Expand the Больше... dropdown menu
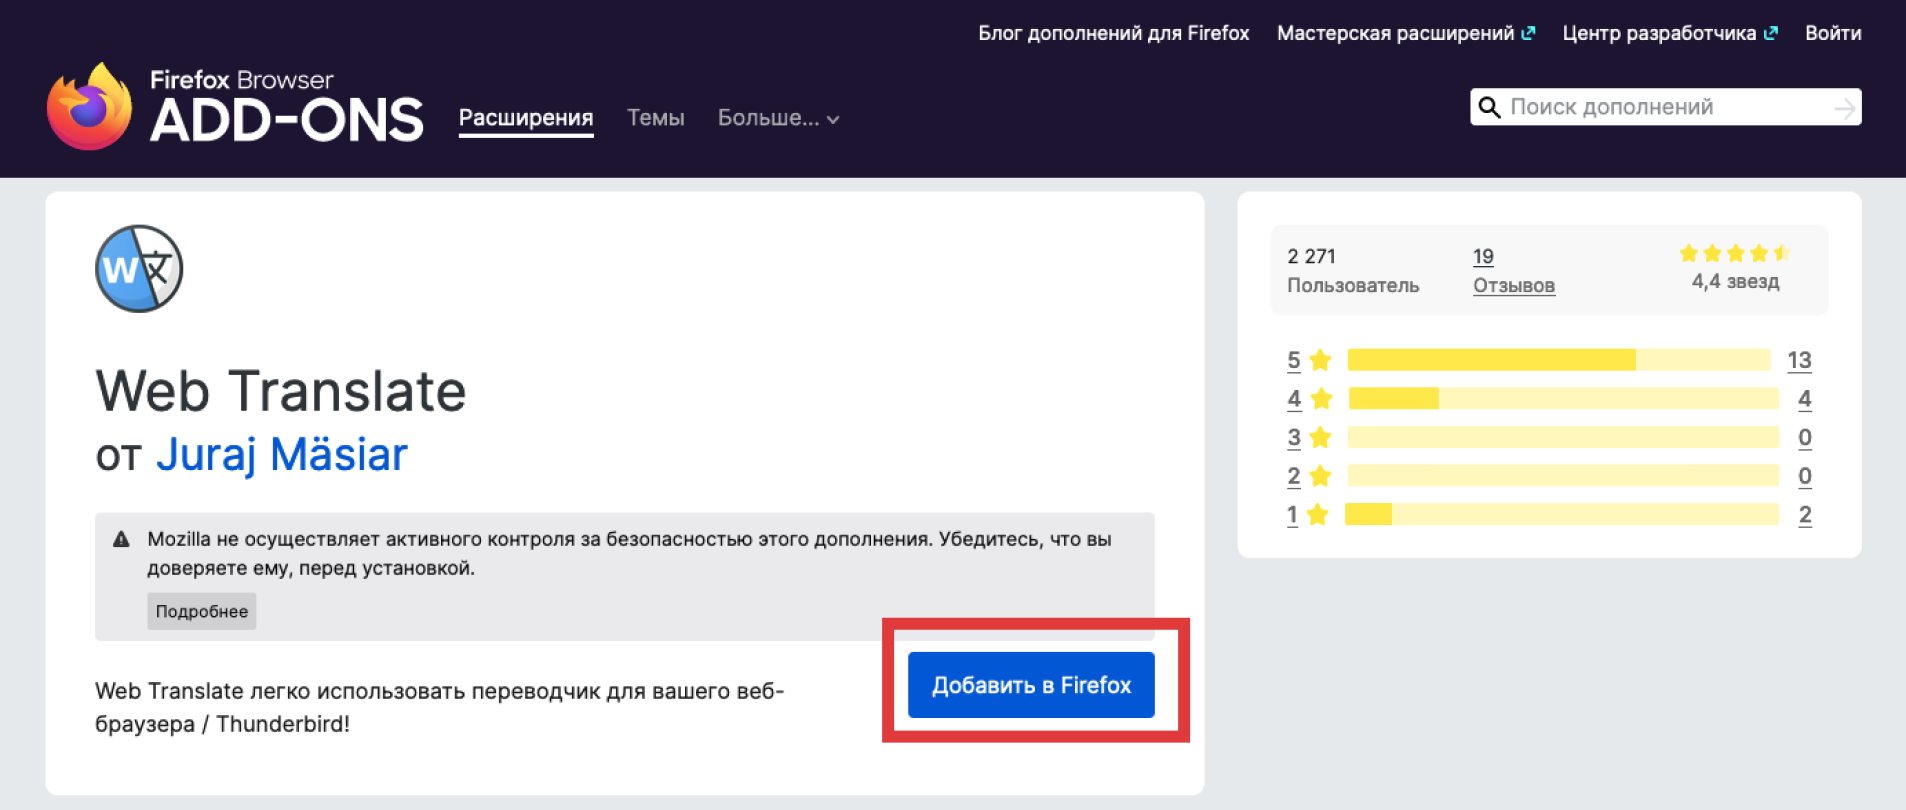This screenshot has width=1906, height=810. click(778, 118)
